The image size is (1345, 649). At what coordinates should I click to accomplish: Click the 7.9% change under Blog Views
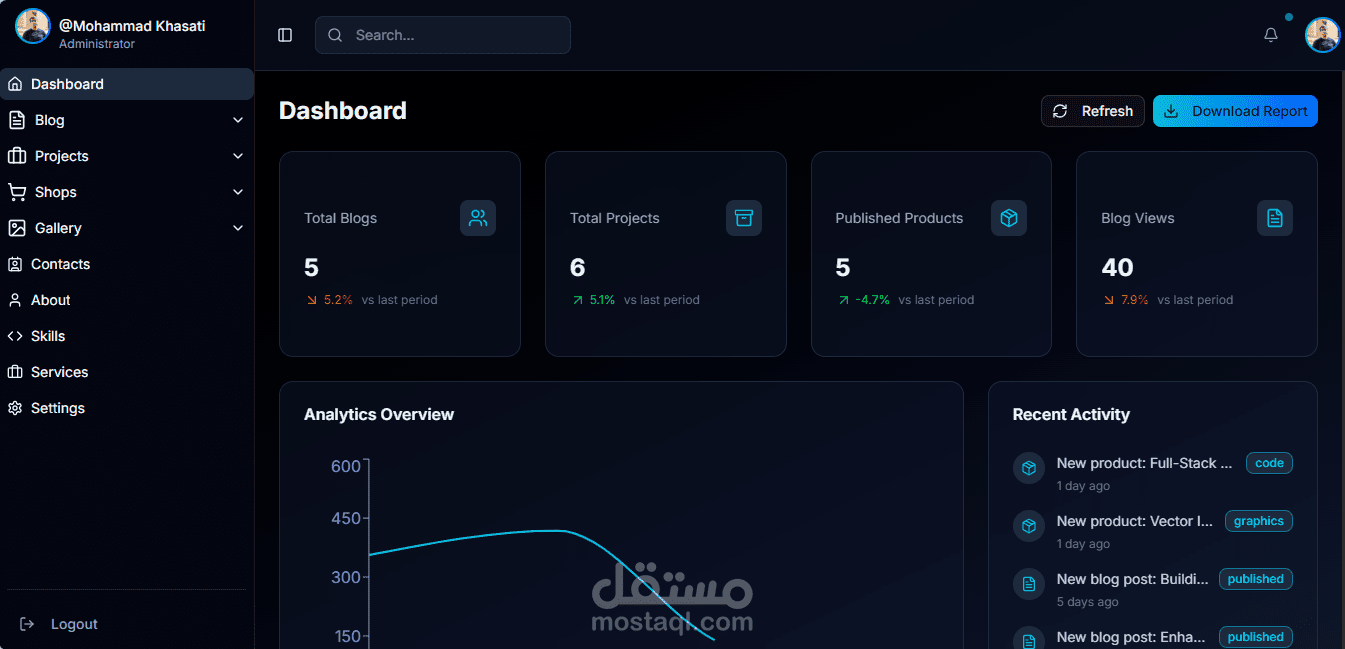pyautogui.click(x=1135, y=300)
